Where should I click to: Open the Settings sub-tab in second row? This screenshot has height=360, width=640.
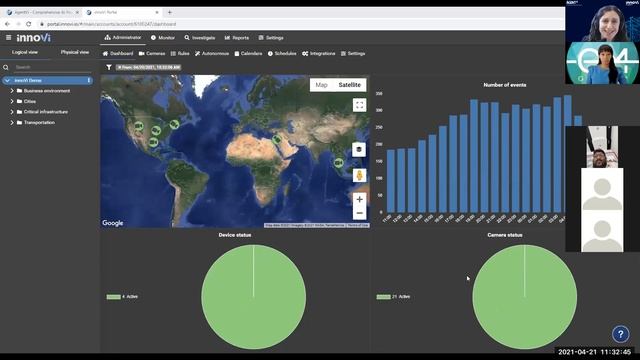pos(353,53)
